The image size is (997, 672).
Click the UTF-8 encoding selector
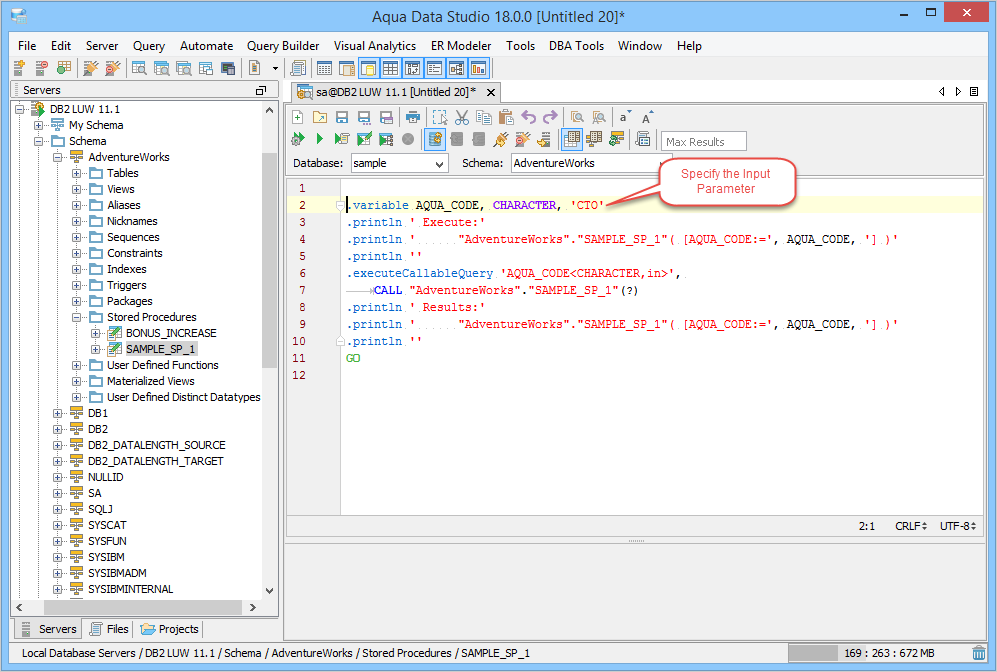957,526
